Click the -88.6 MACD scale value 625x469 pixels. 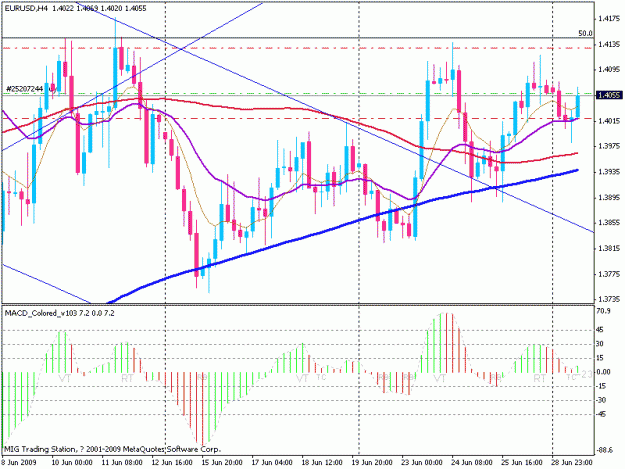pyautogui.click(x=605, y=450)
